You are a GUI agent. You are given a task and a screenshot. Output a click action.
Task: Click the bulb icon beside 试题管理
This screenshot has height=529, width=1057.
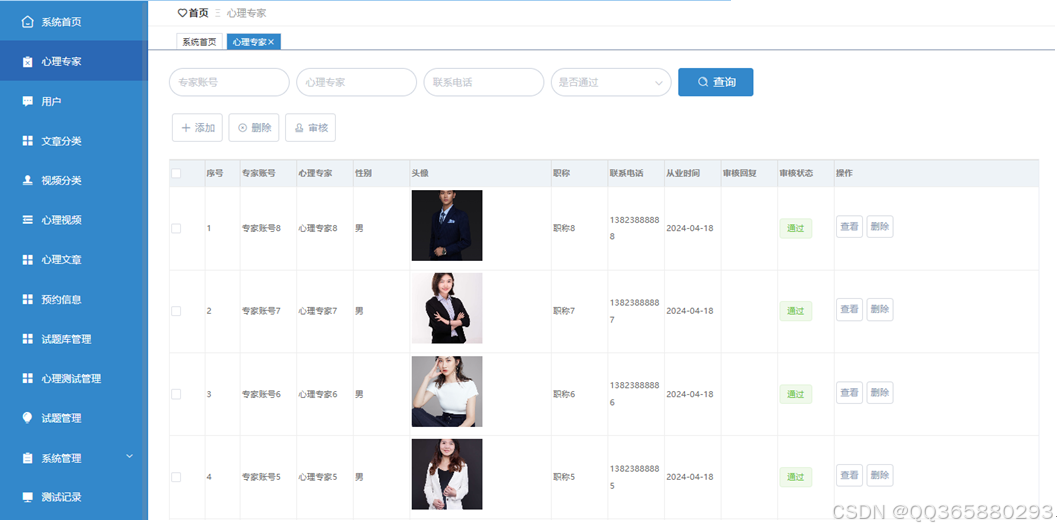[x=27, y=418]
